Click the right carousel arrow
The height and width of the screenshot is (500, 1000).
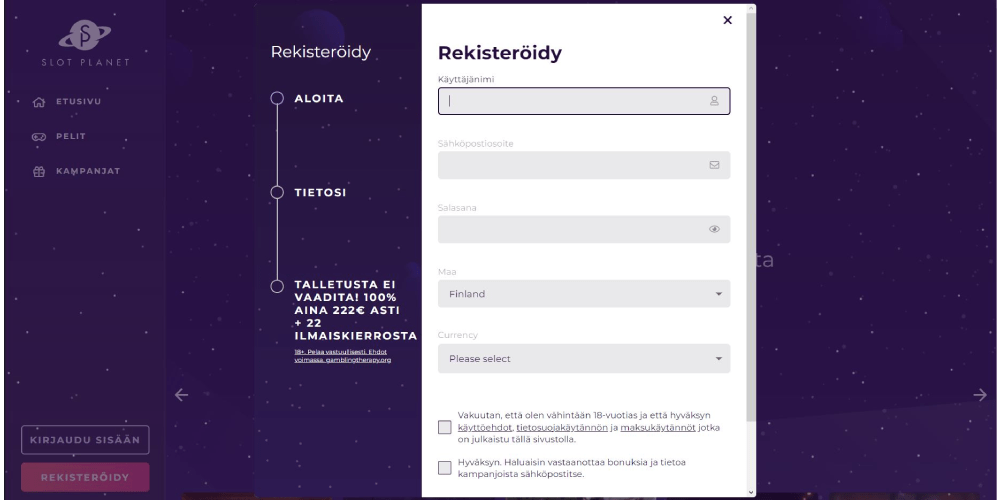coord(981,395)
